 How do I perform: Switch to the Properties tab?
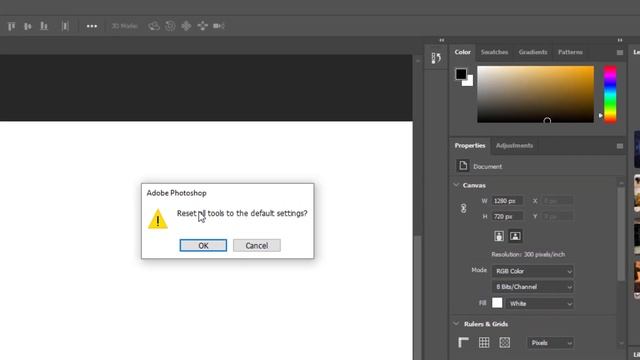[470, 145]
